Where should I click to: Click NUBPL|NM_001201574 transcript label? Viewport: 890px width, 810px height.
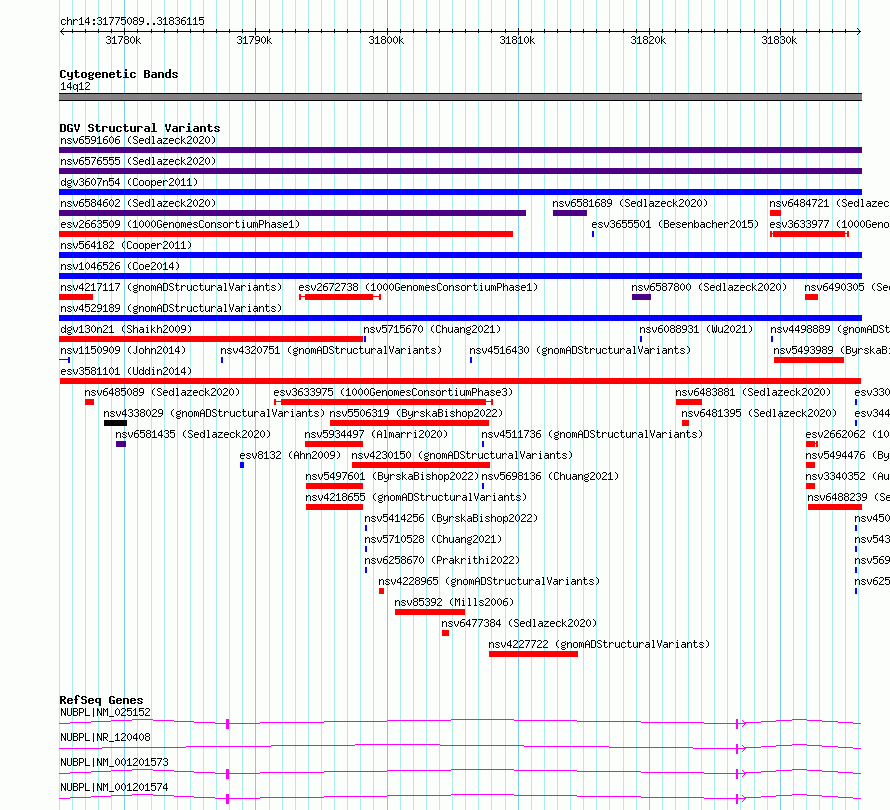pyautogui.click(x=114, y=787)
